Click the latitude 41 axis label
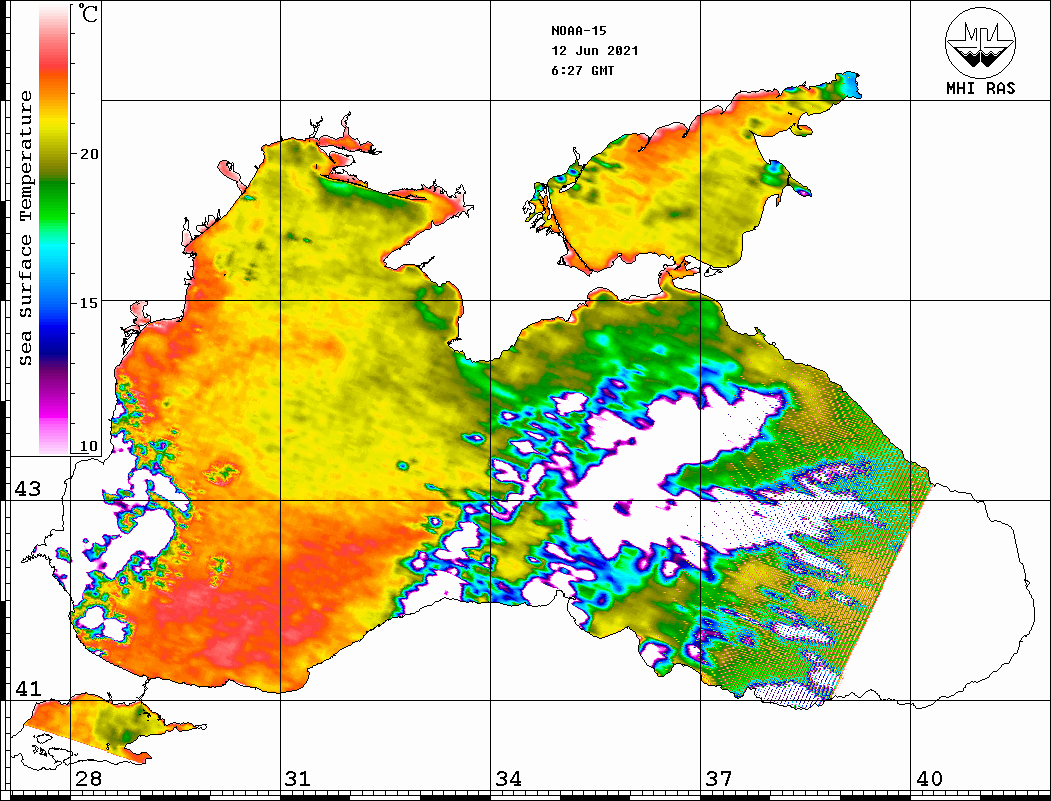Viewport: 1051px width, 801px height. [27, 689]
